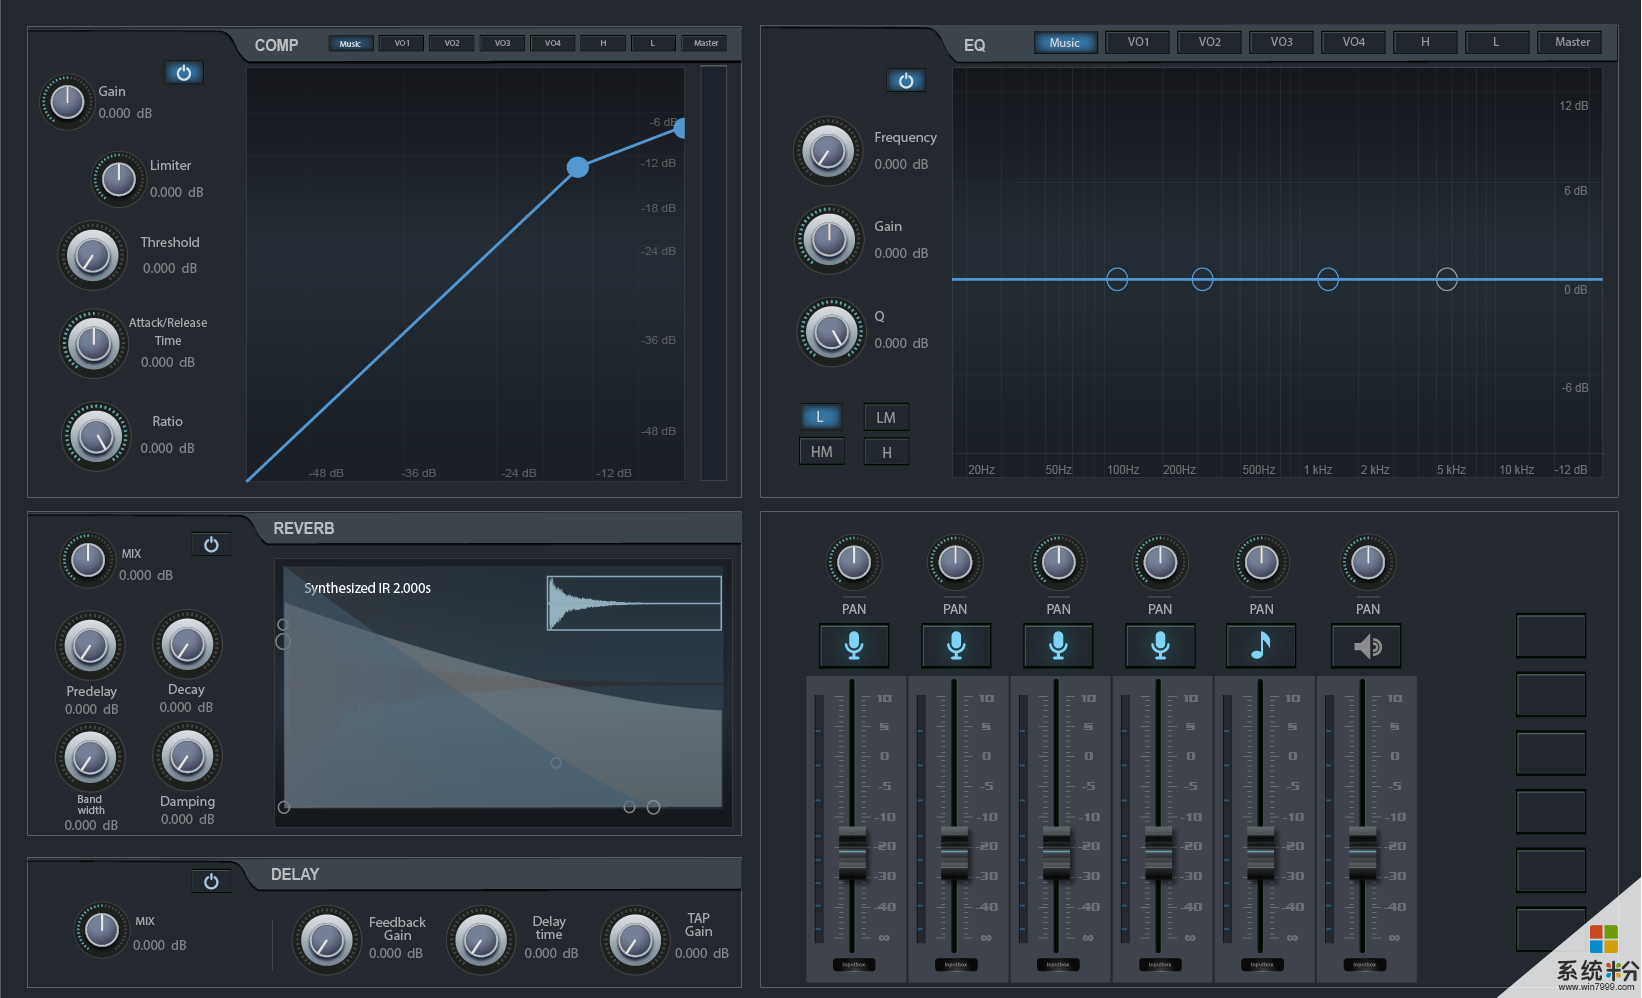Click the Synthesized IR 2.000s label
Viewport: 1642px width, 998px height.
[367, 588]
